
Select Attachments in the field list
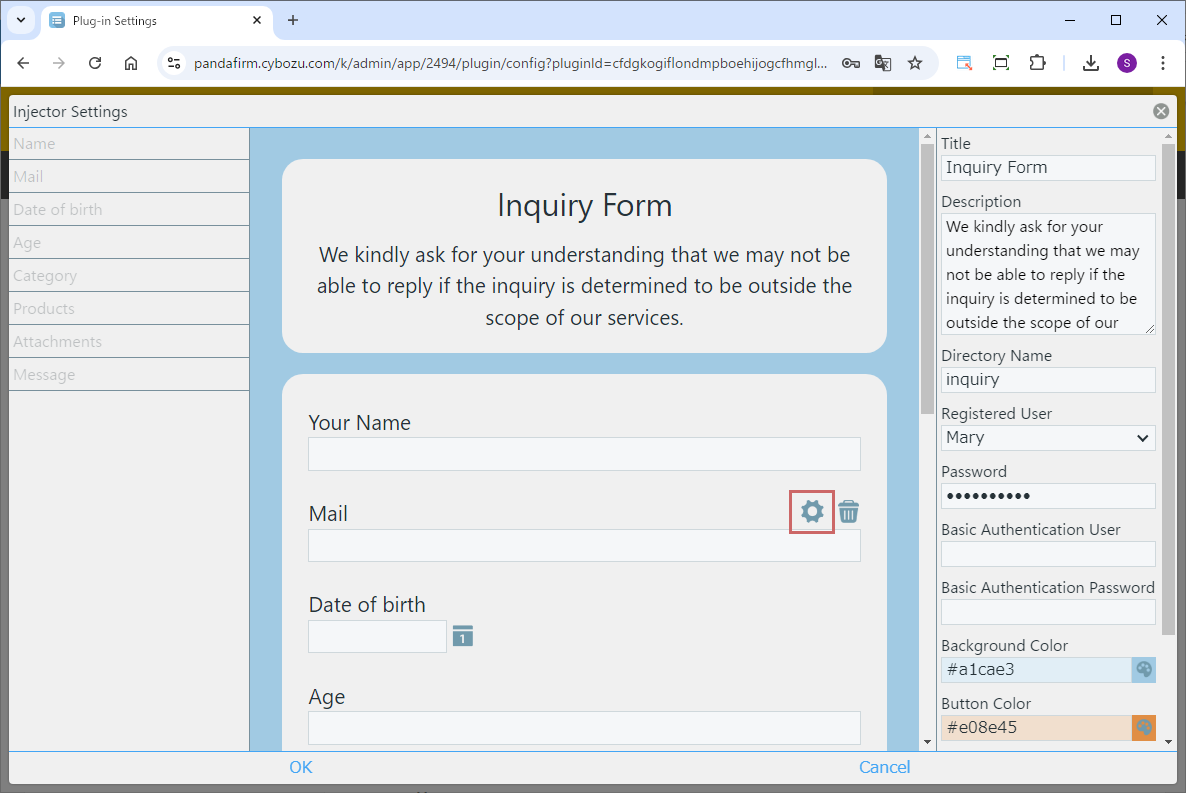(x=129, y=341)
